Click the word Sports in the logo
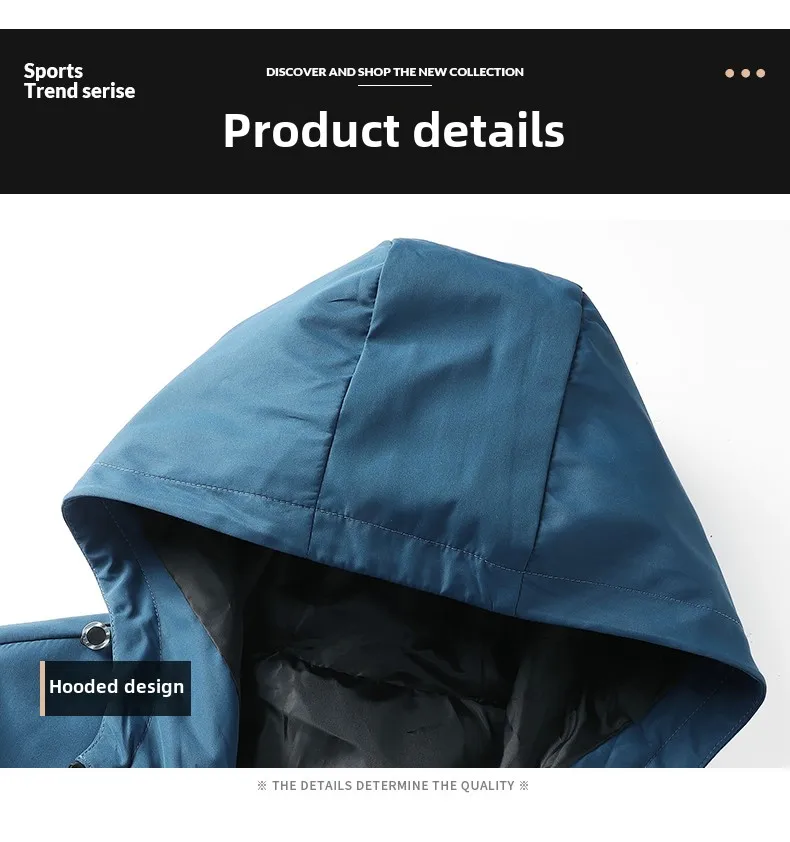The width and height of the screenshot is (790, 842). click(53, 71)
